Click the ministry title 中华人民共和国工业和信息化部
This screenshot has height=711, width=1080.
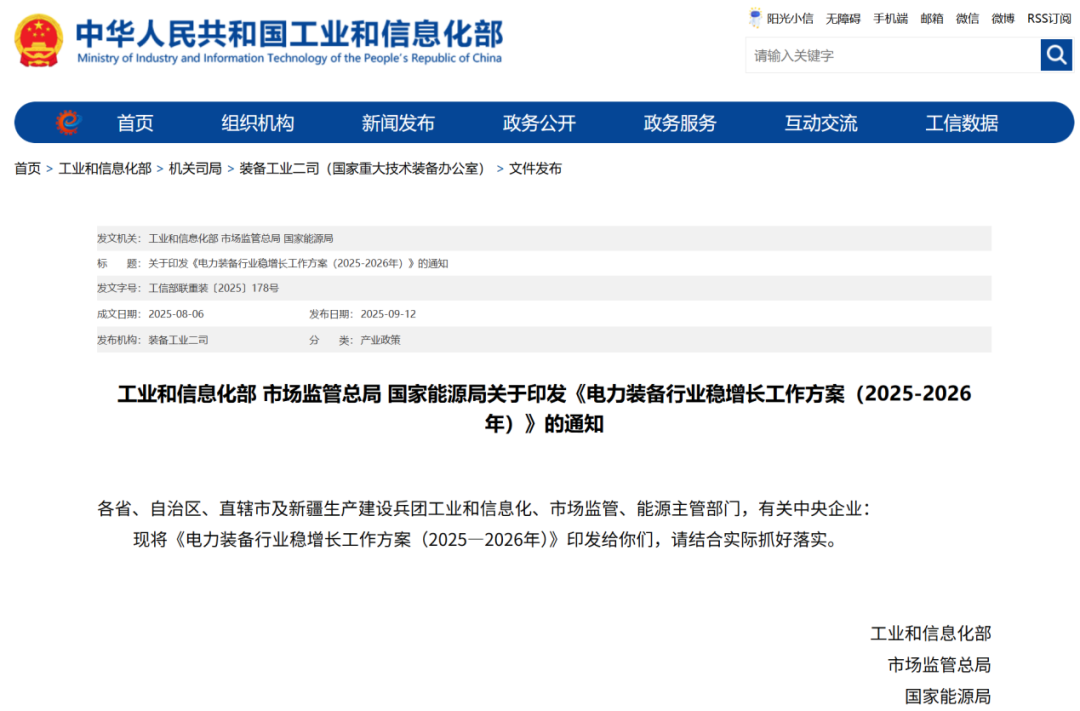point(289,33)
